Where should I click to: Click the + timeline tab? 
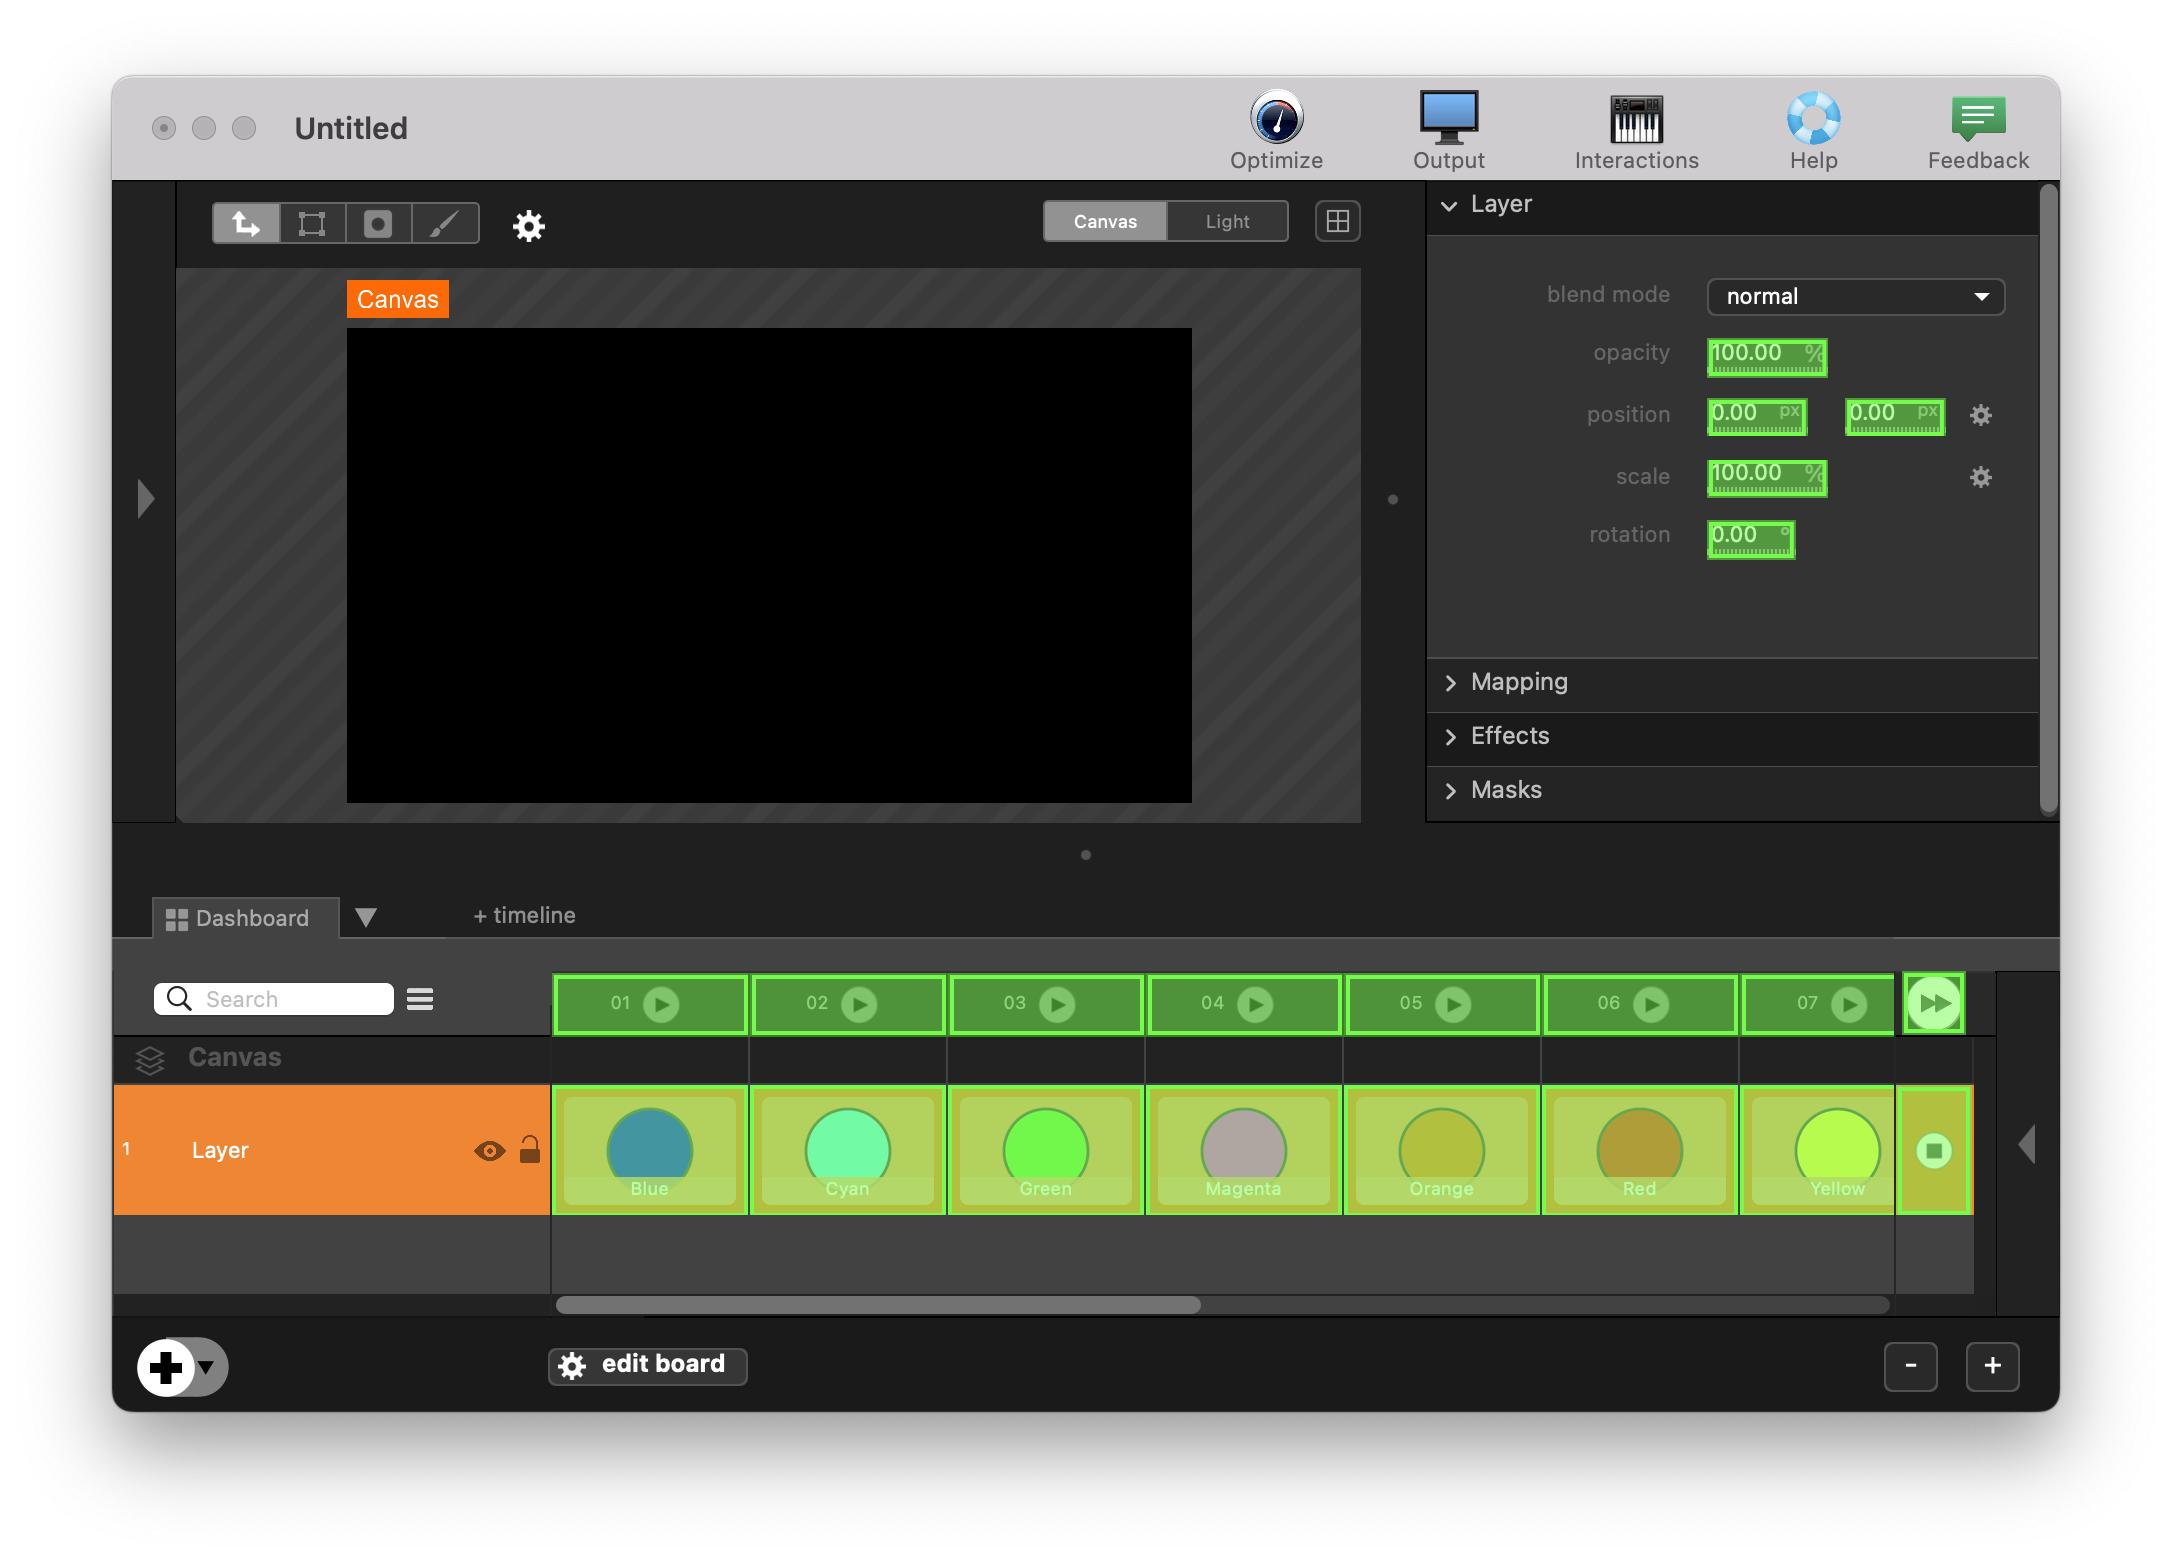click(x=524, y=915)
